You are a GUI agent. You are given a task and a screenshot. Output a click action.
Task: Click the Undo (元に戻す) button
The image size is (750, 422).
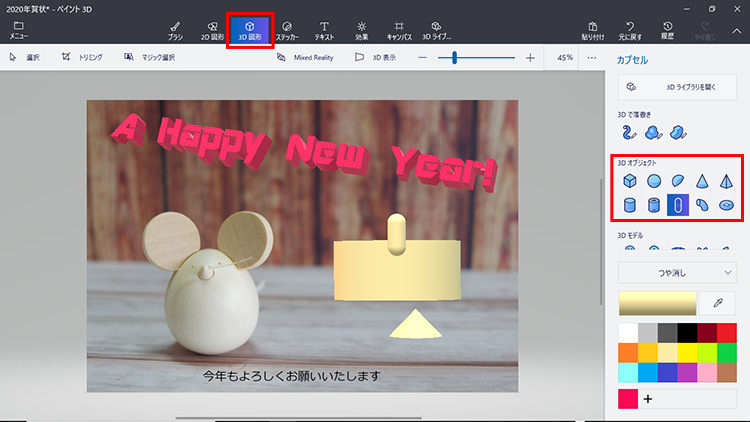630,29
